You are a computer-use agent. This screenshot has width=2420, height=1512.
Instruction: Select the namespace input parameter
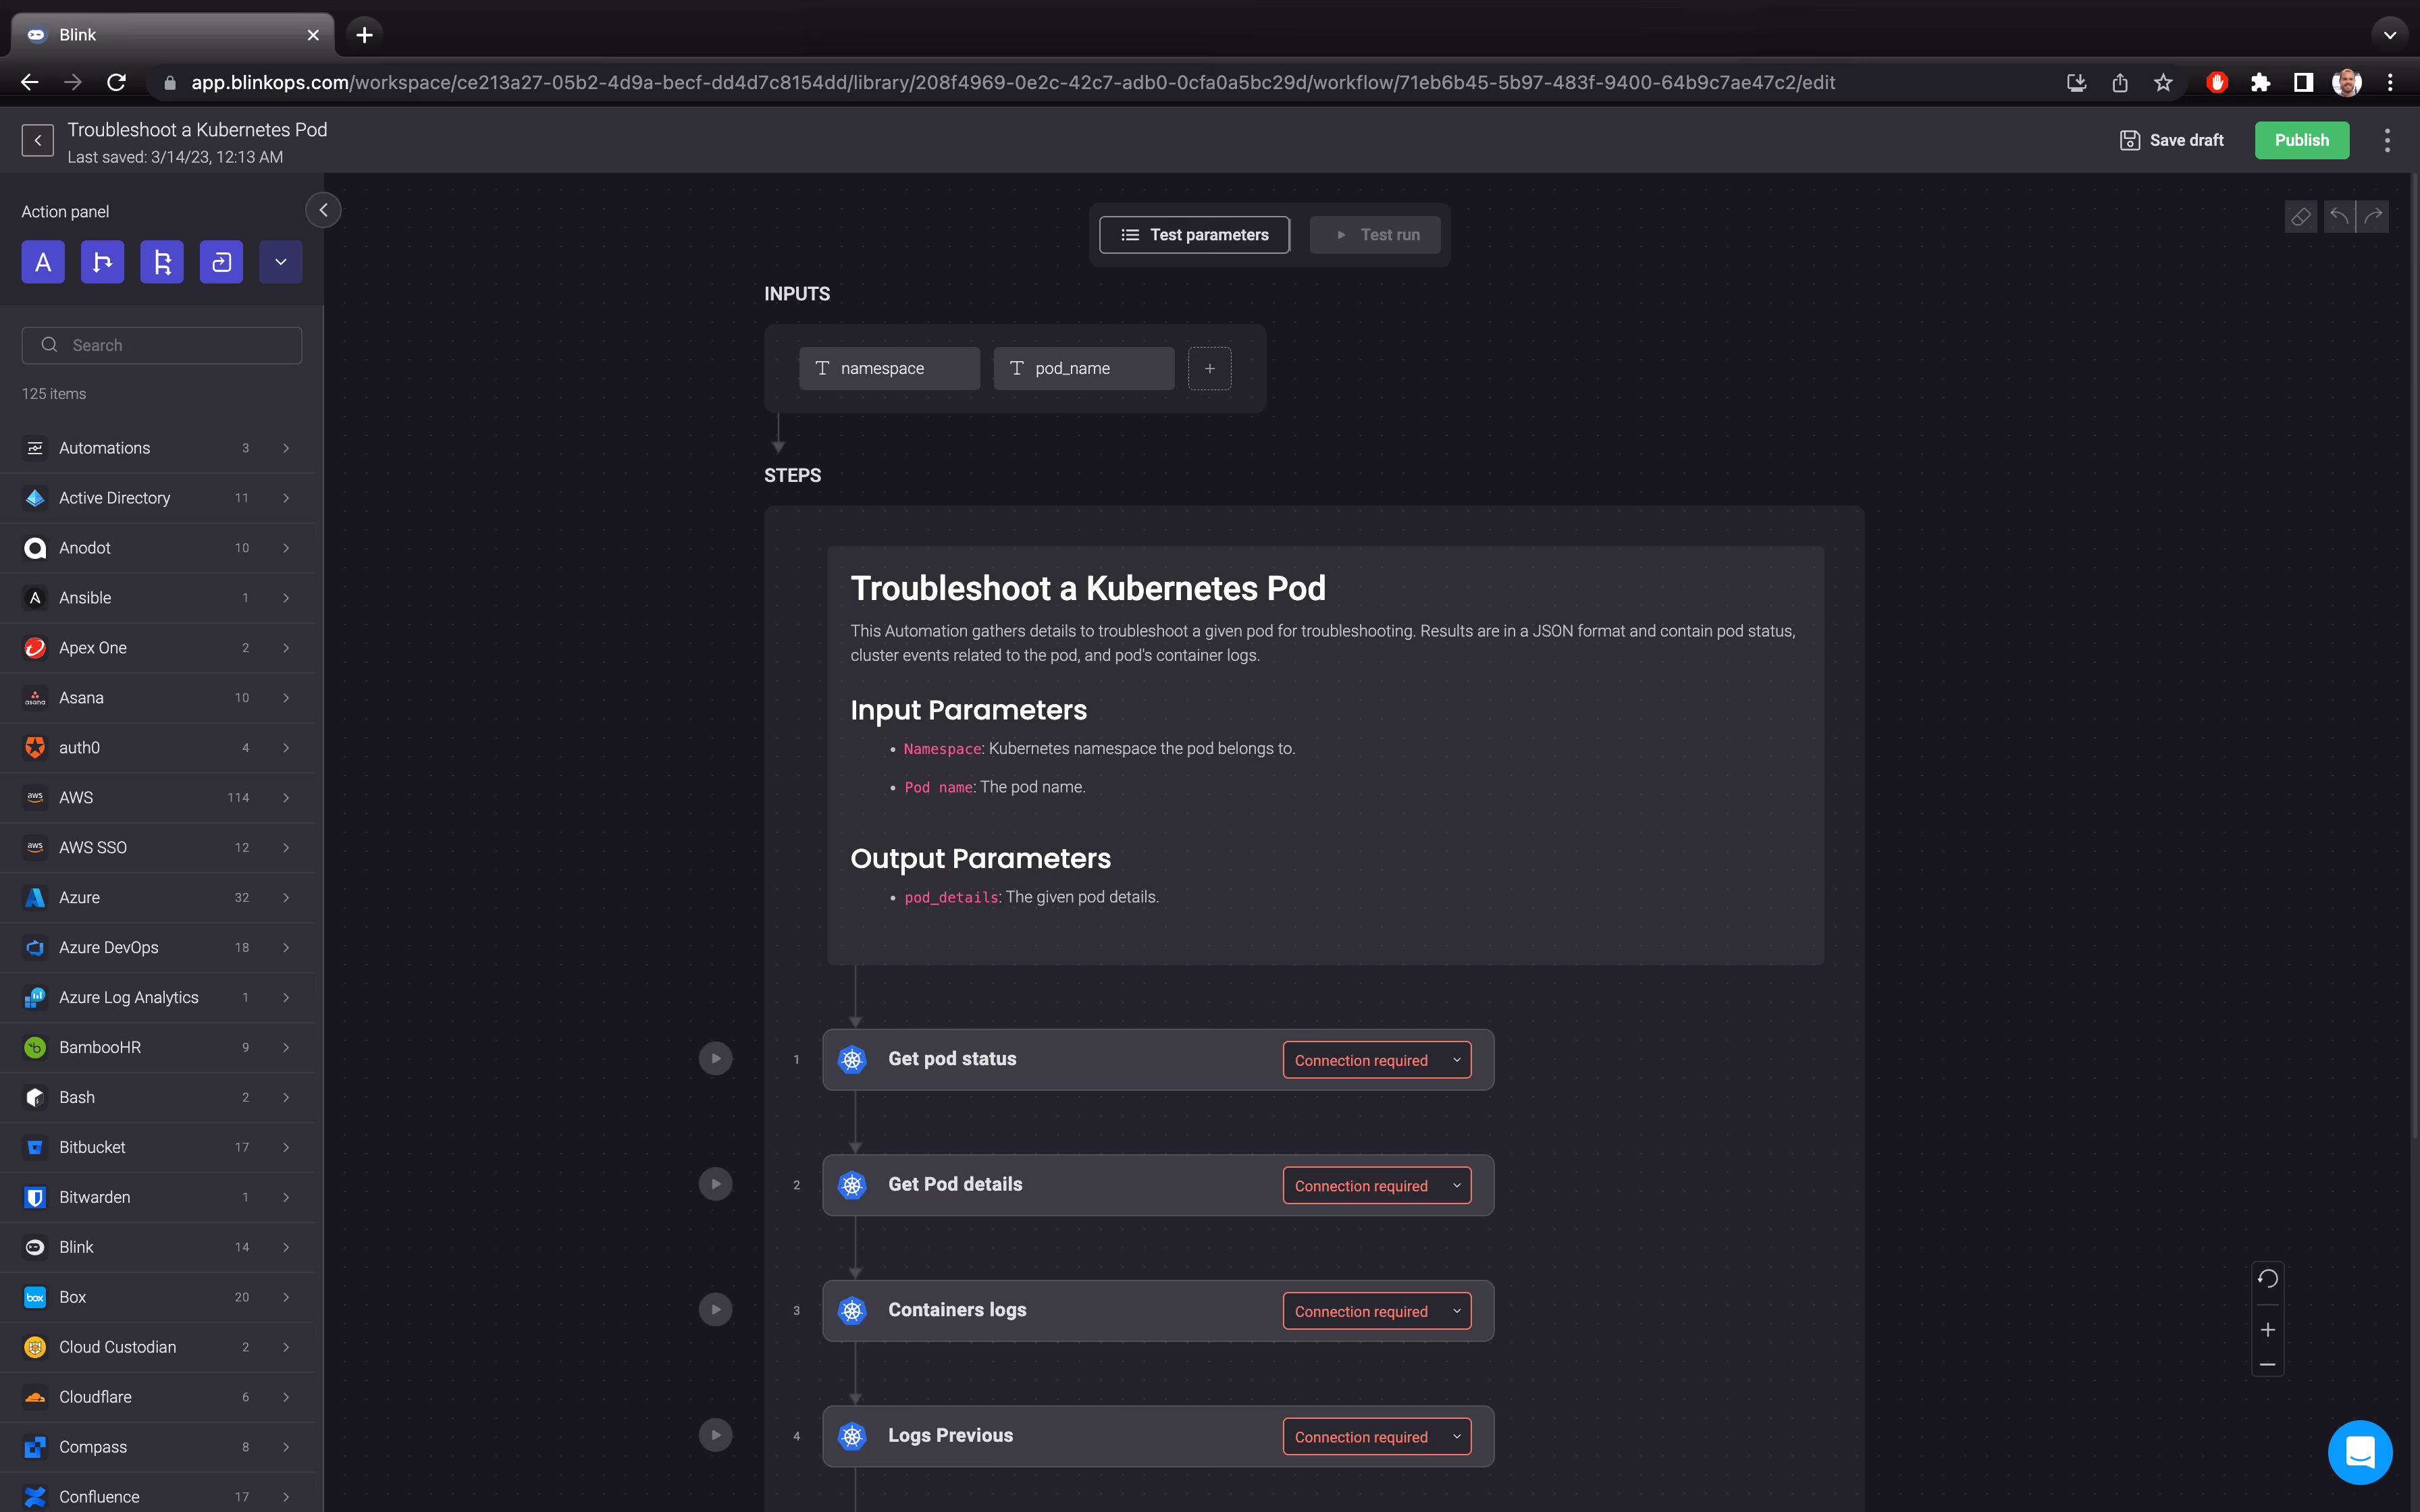coord(889,368)
